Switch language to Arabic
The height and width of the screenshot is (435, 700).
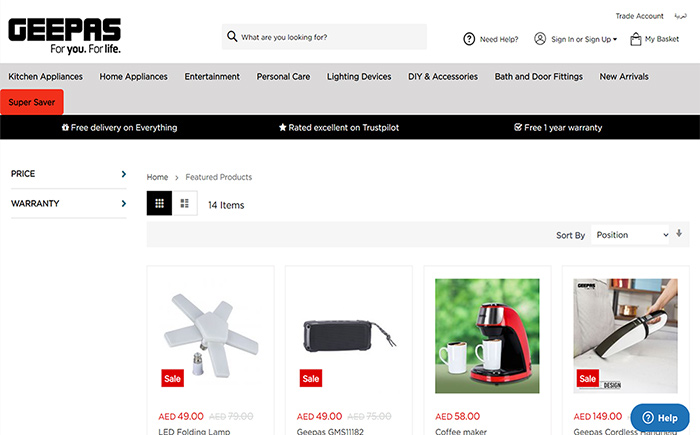680,16
